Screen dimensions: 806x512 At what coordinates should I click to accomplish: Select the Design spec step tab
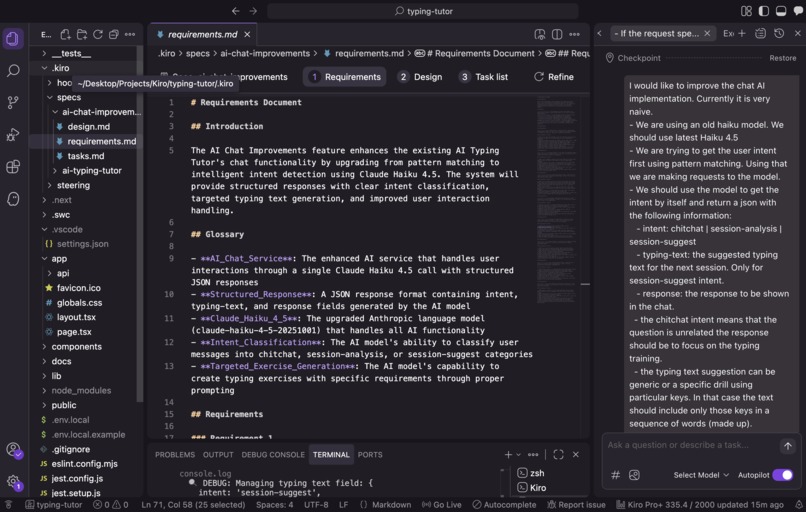[x=420, y=77]
